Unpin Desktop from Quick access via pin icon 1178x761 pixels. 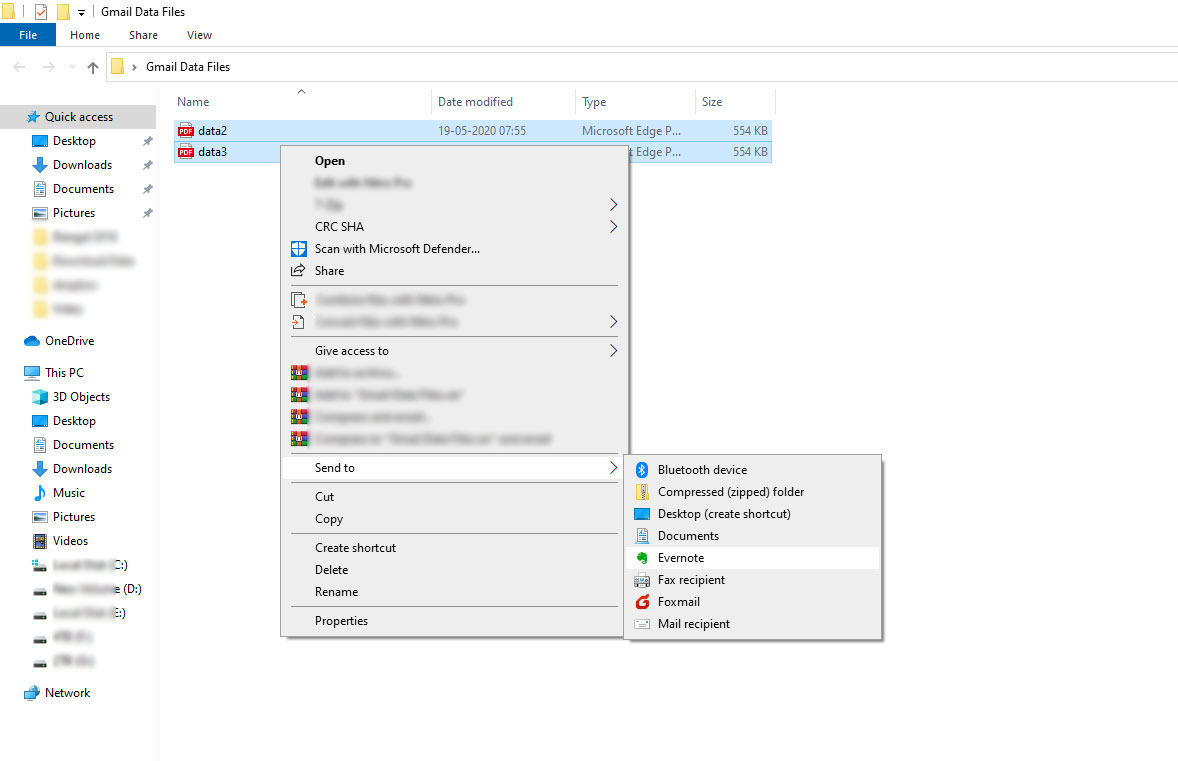pos(147,141)
